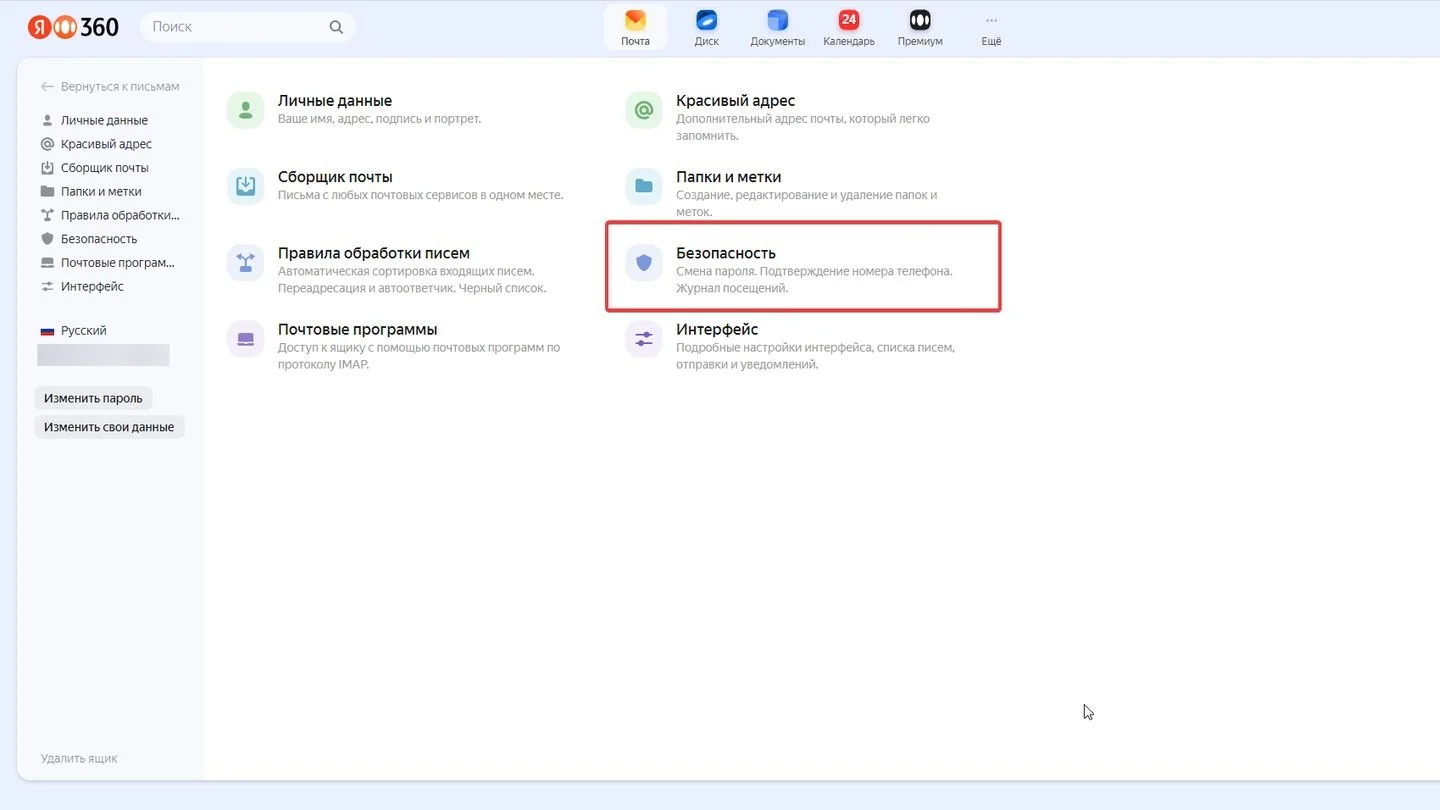Click the Интерфейс sliders tile icon
The height and width of the screenshot is (810, 1440).
pyautogui.click(x=644, y=339)
